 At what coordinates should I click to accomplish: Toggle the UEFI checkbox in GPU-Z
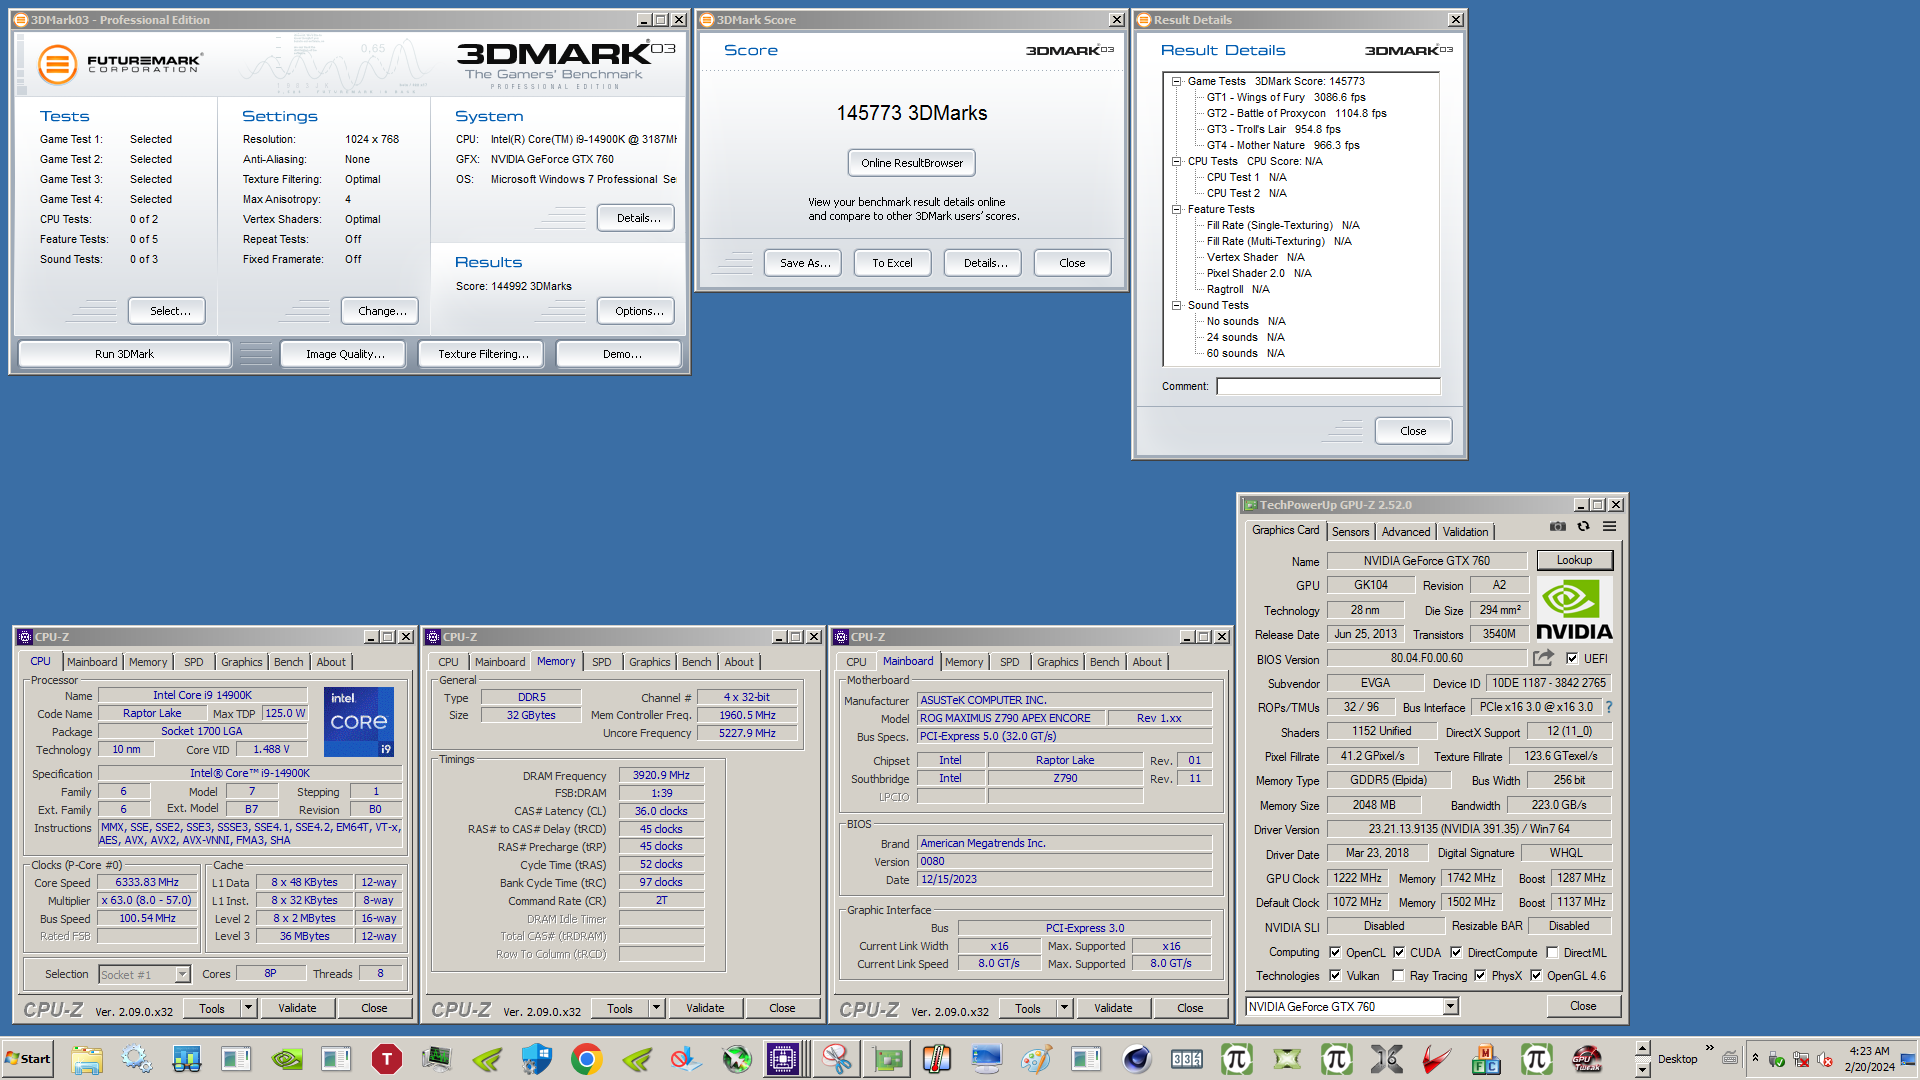coord(1572,658)
